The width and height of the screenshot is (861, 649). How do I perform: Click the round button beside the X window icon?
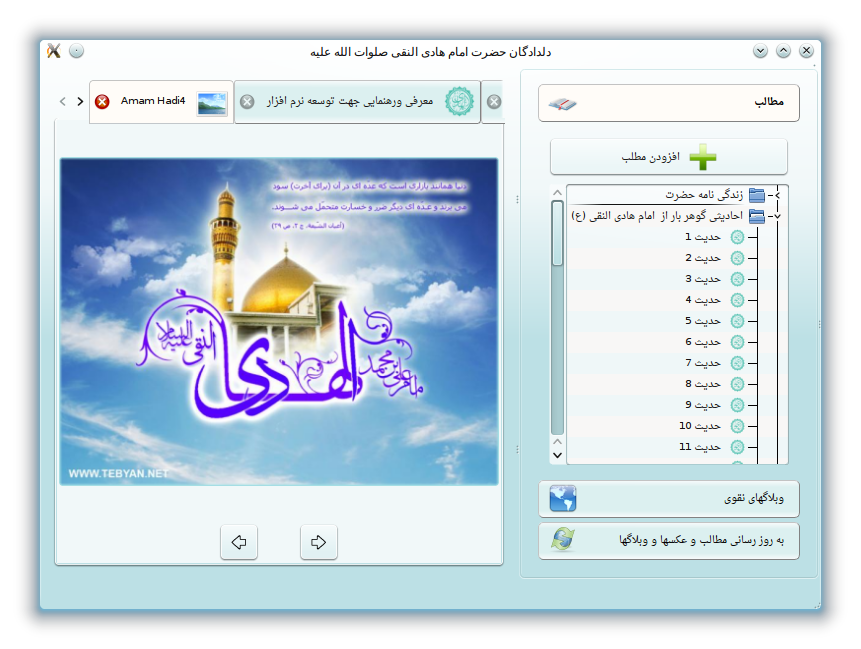click(76, 51)
